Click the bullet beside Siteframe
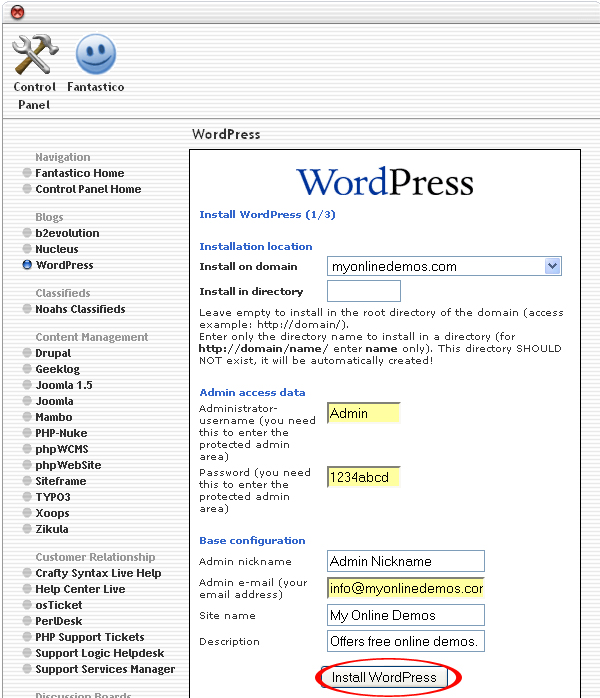The width and height of the screenshot is (600, 698). click(27, 481)
